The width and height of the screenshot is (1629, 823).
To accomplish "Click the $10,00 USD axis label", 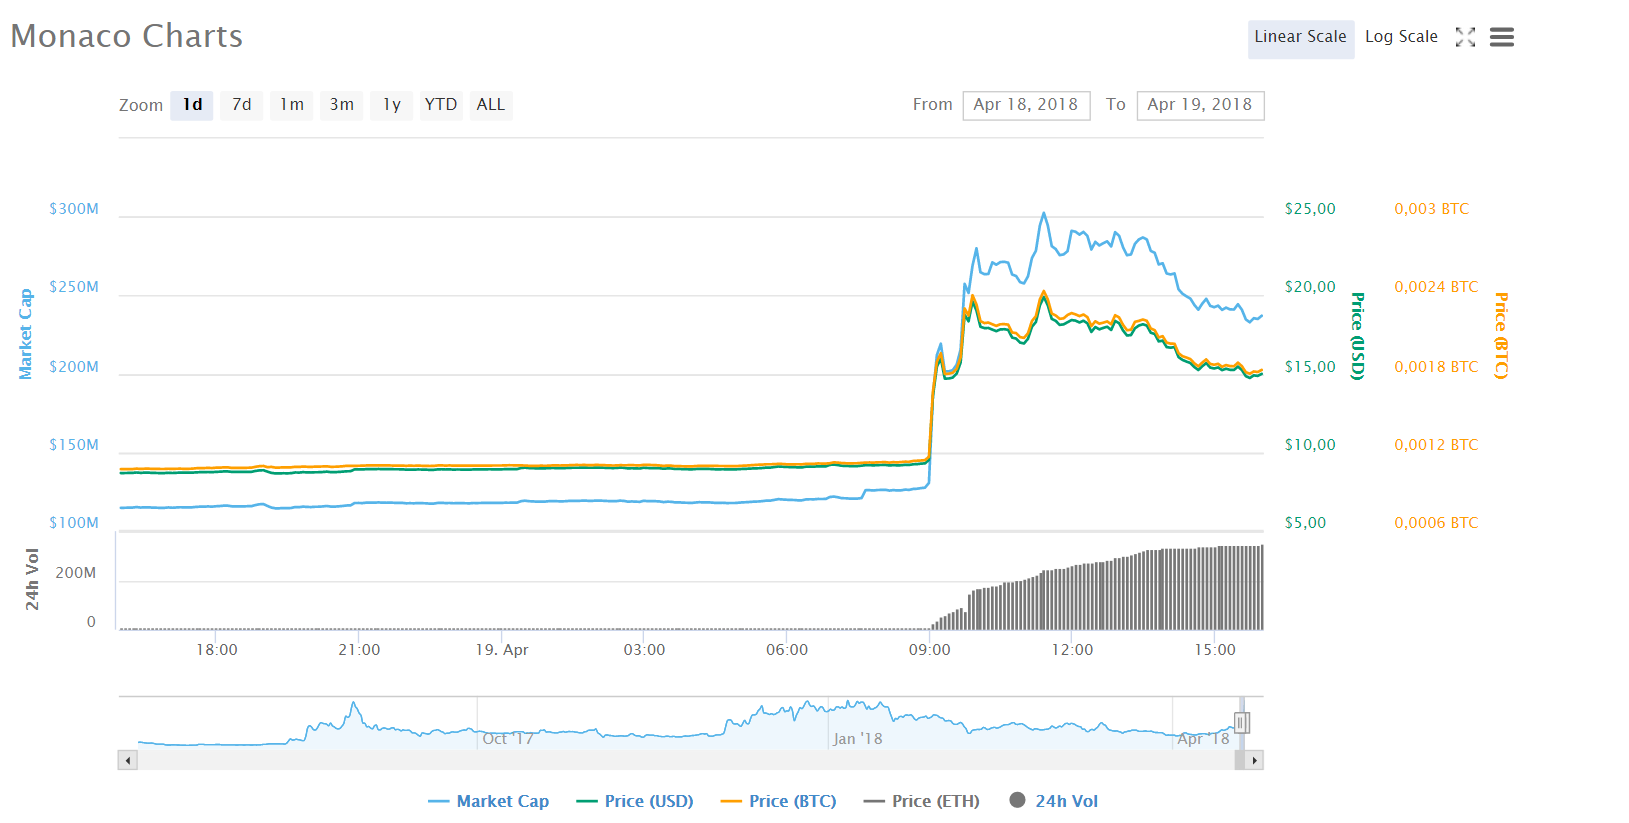I will point(1310,445).
